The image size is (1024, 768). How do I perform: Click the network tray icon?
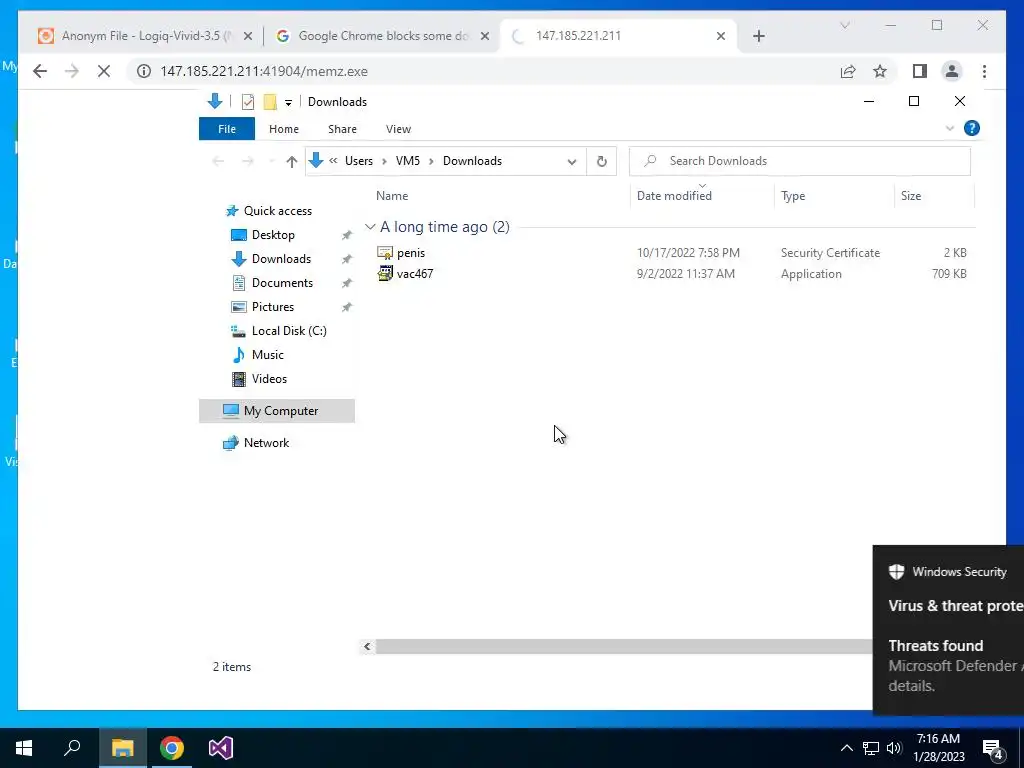[871, 748]
